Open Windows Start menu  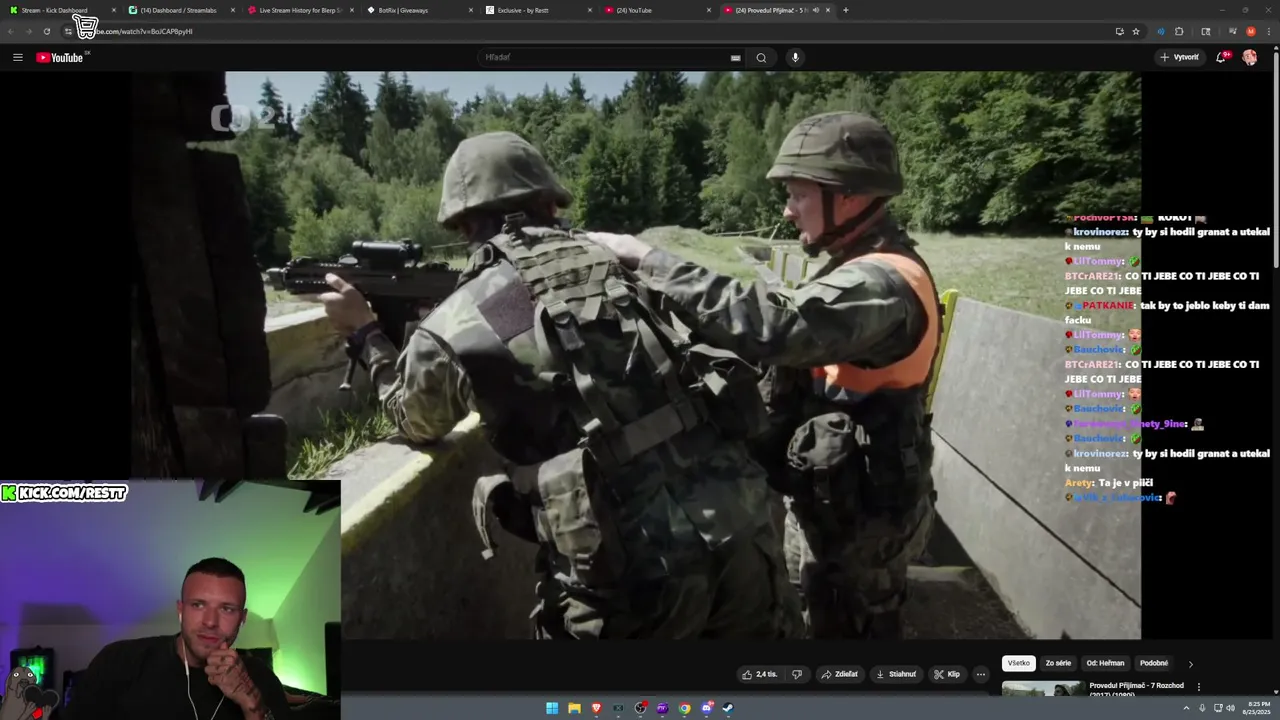(552, 708)
